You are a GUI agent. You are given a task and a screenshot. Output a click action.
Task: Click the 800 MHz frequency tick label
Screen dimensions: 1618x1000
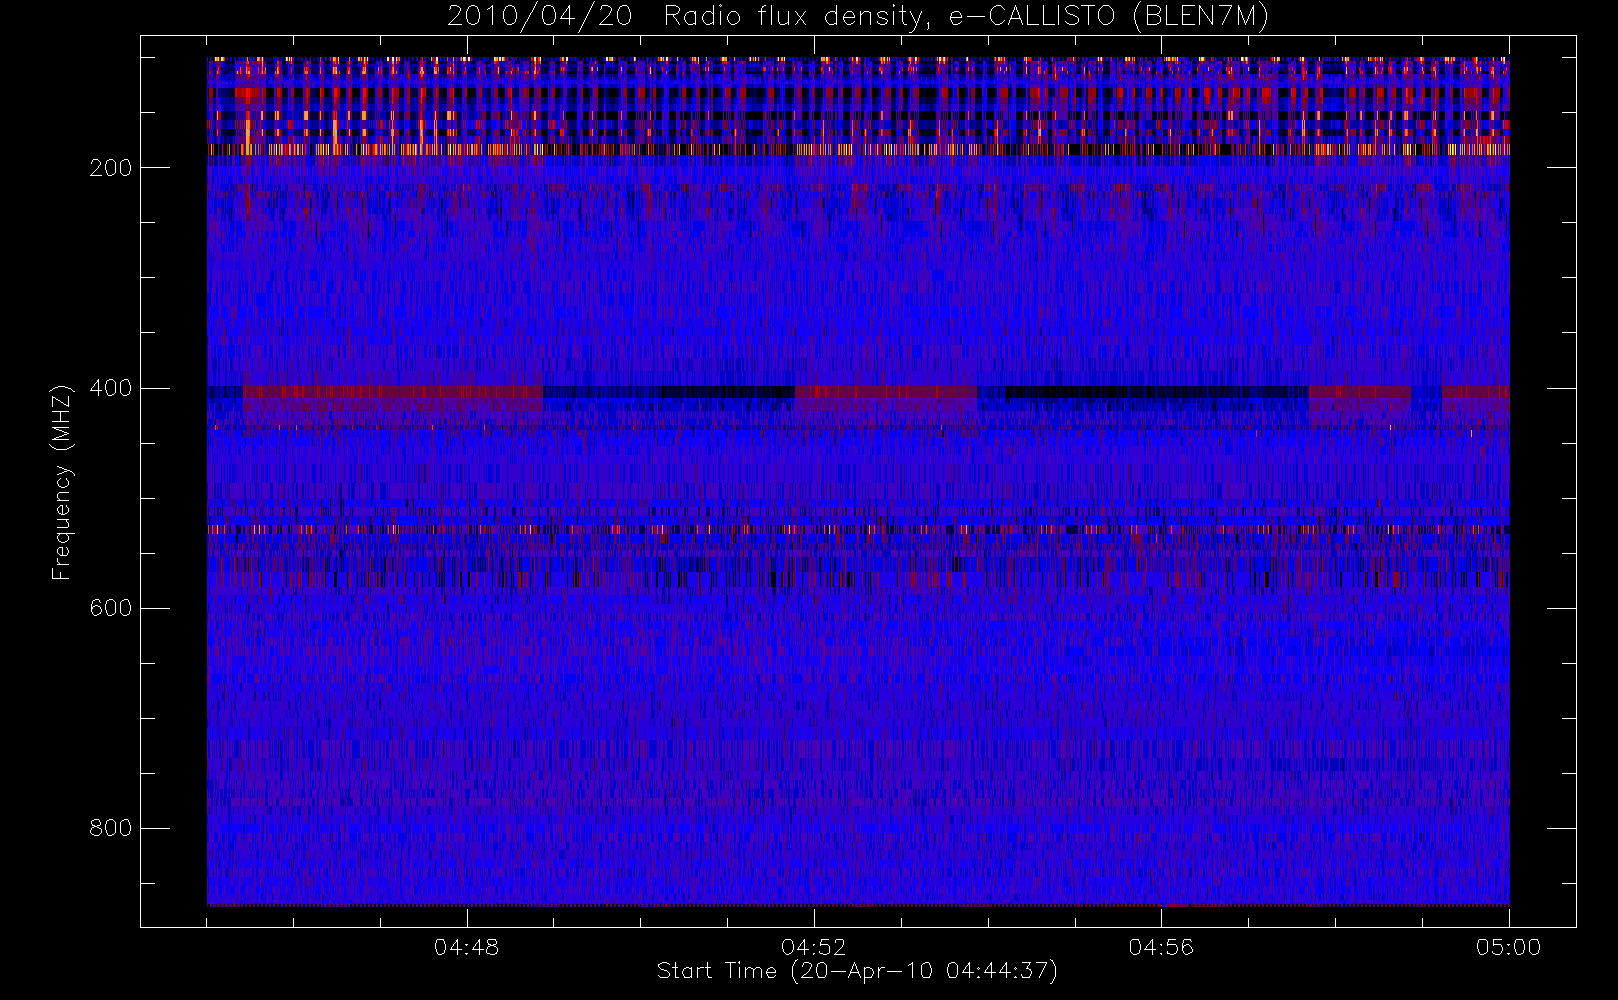pos(111,828)
